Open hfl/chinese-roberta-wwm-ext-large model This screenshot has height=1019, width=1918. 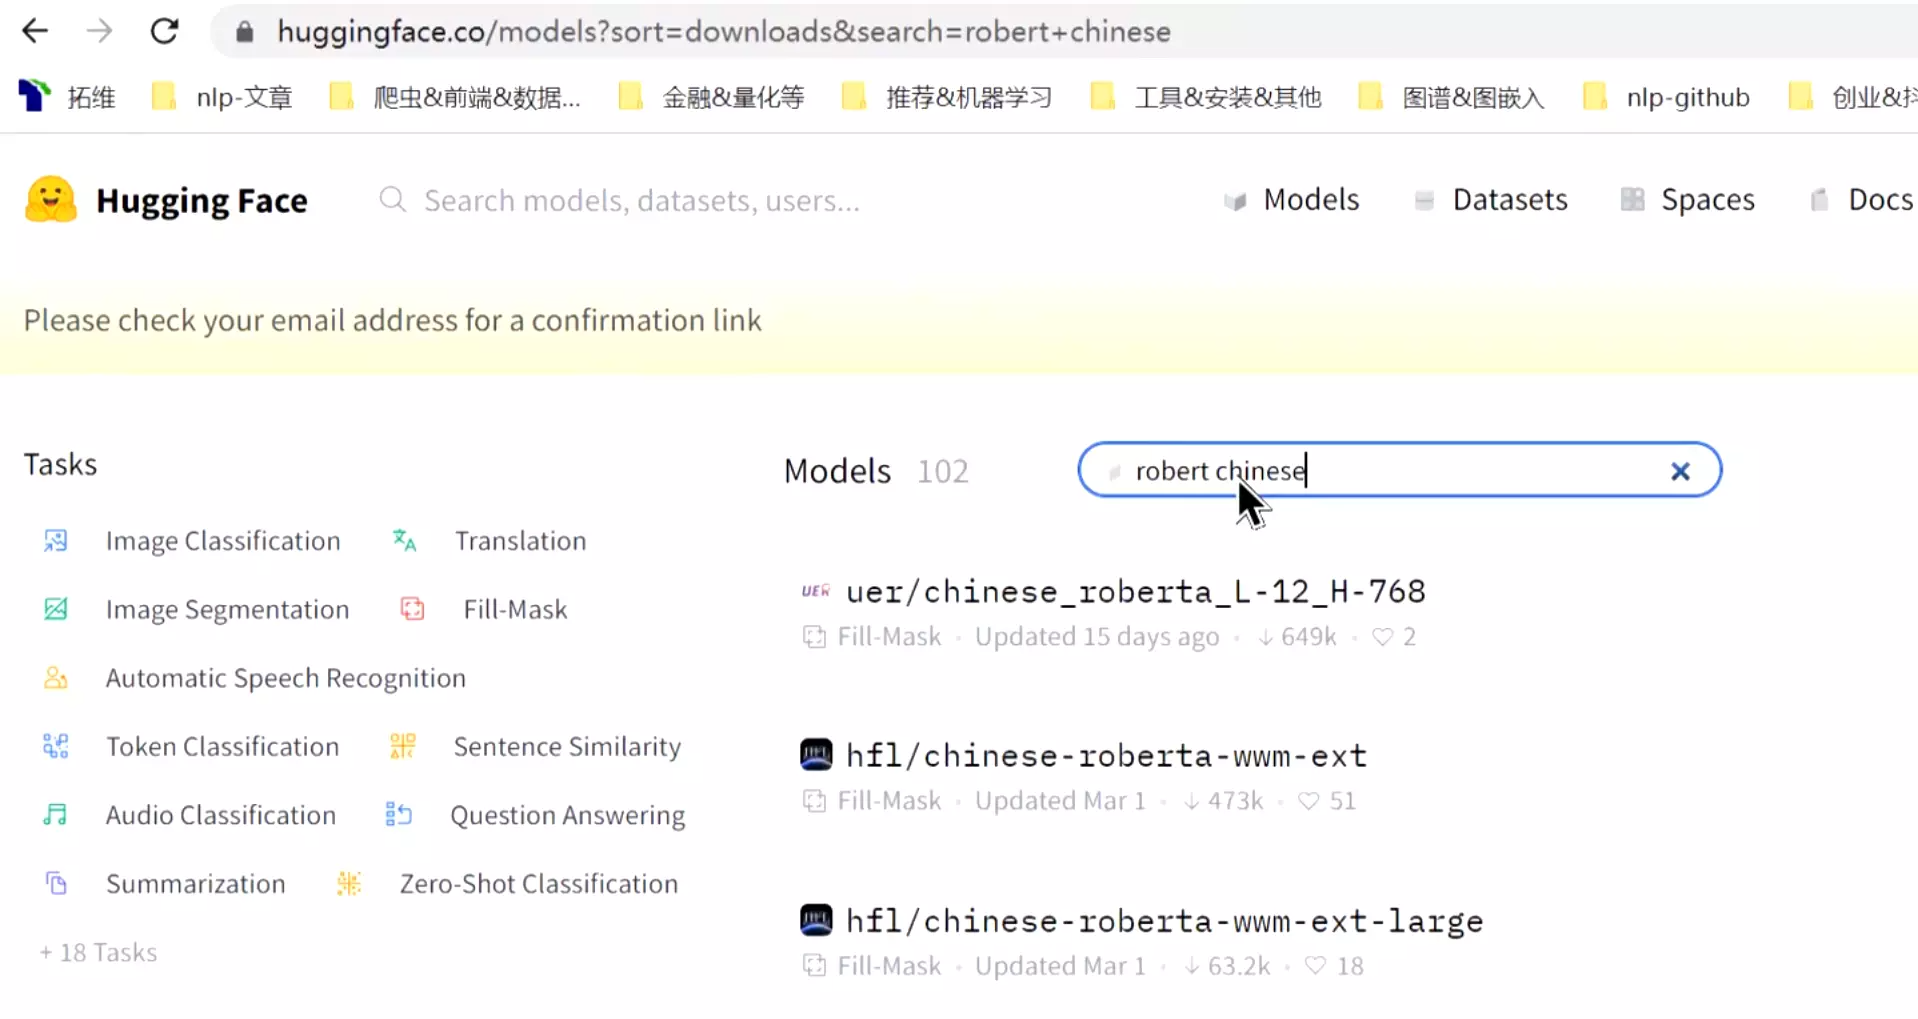[x=1164, y=921]
